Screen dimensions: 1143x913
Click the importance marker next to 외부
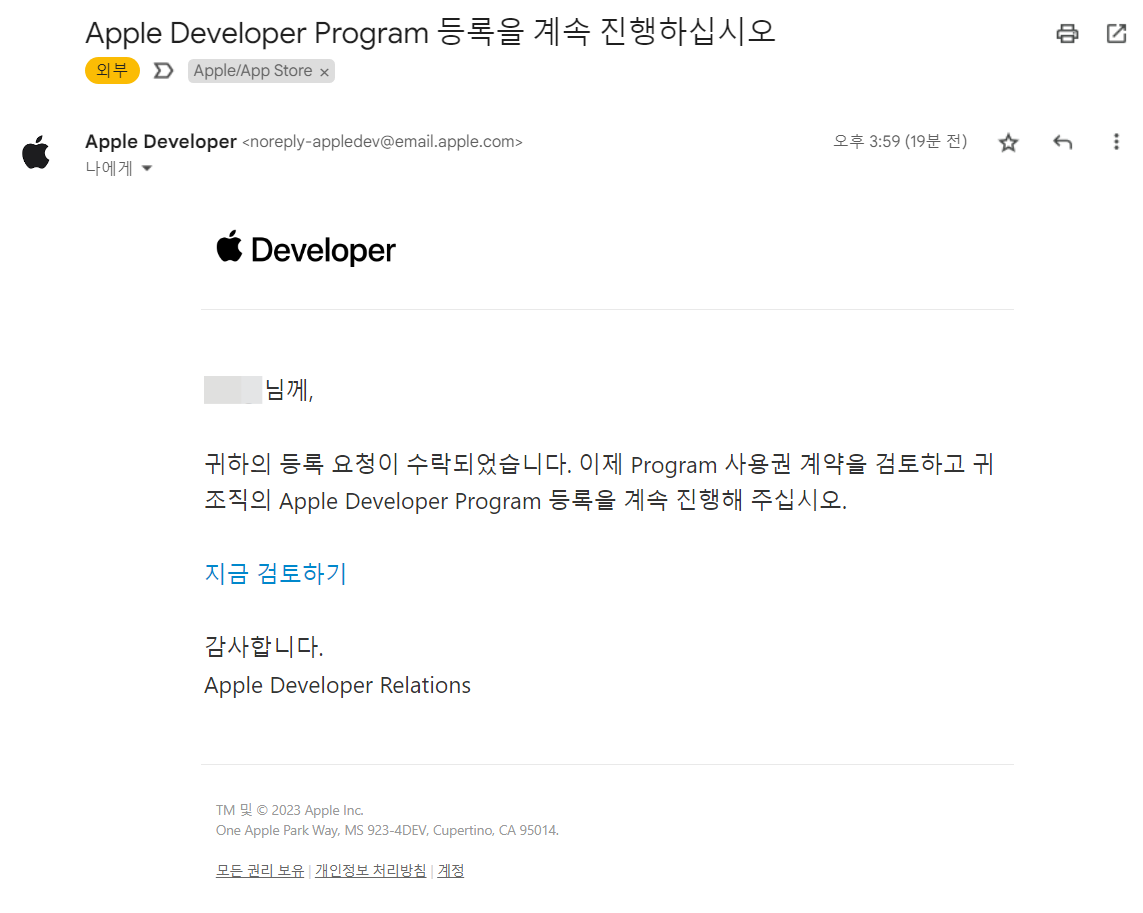click(163, 71)
